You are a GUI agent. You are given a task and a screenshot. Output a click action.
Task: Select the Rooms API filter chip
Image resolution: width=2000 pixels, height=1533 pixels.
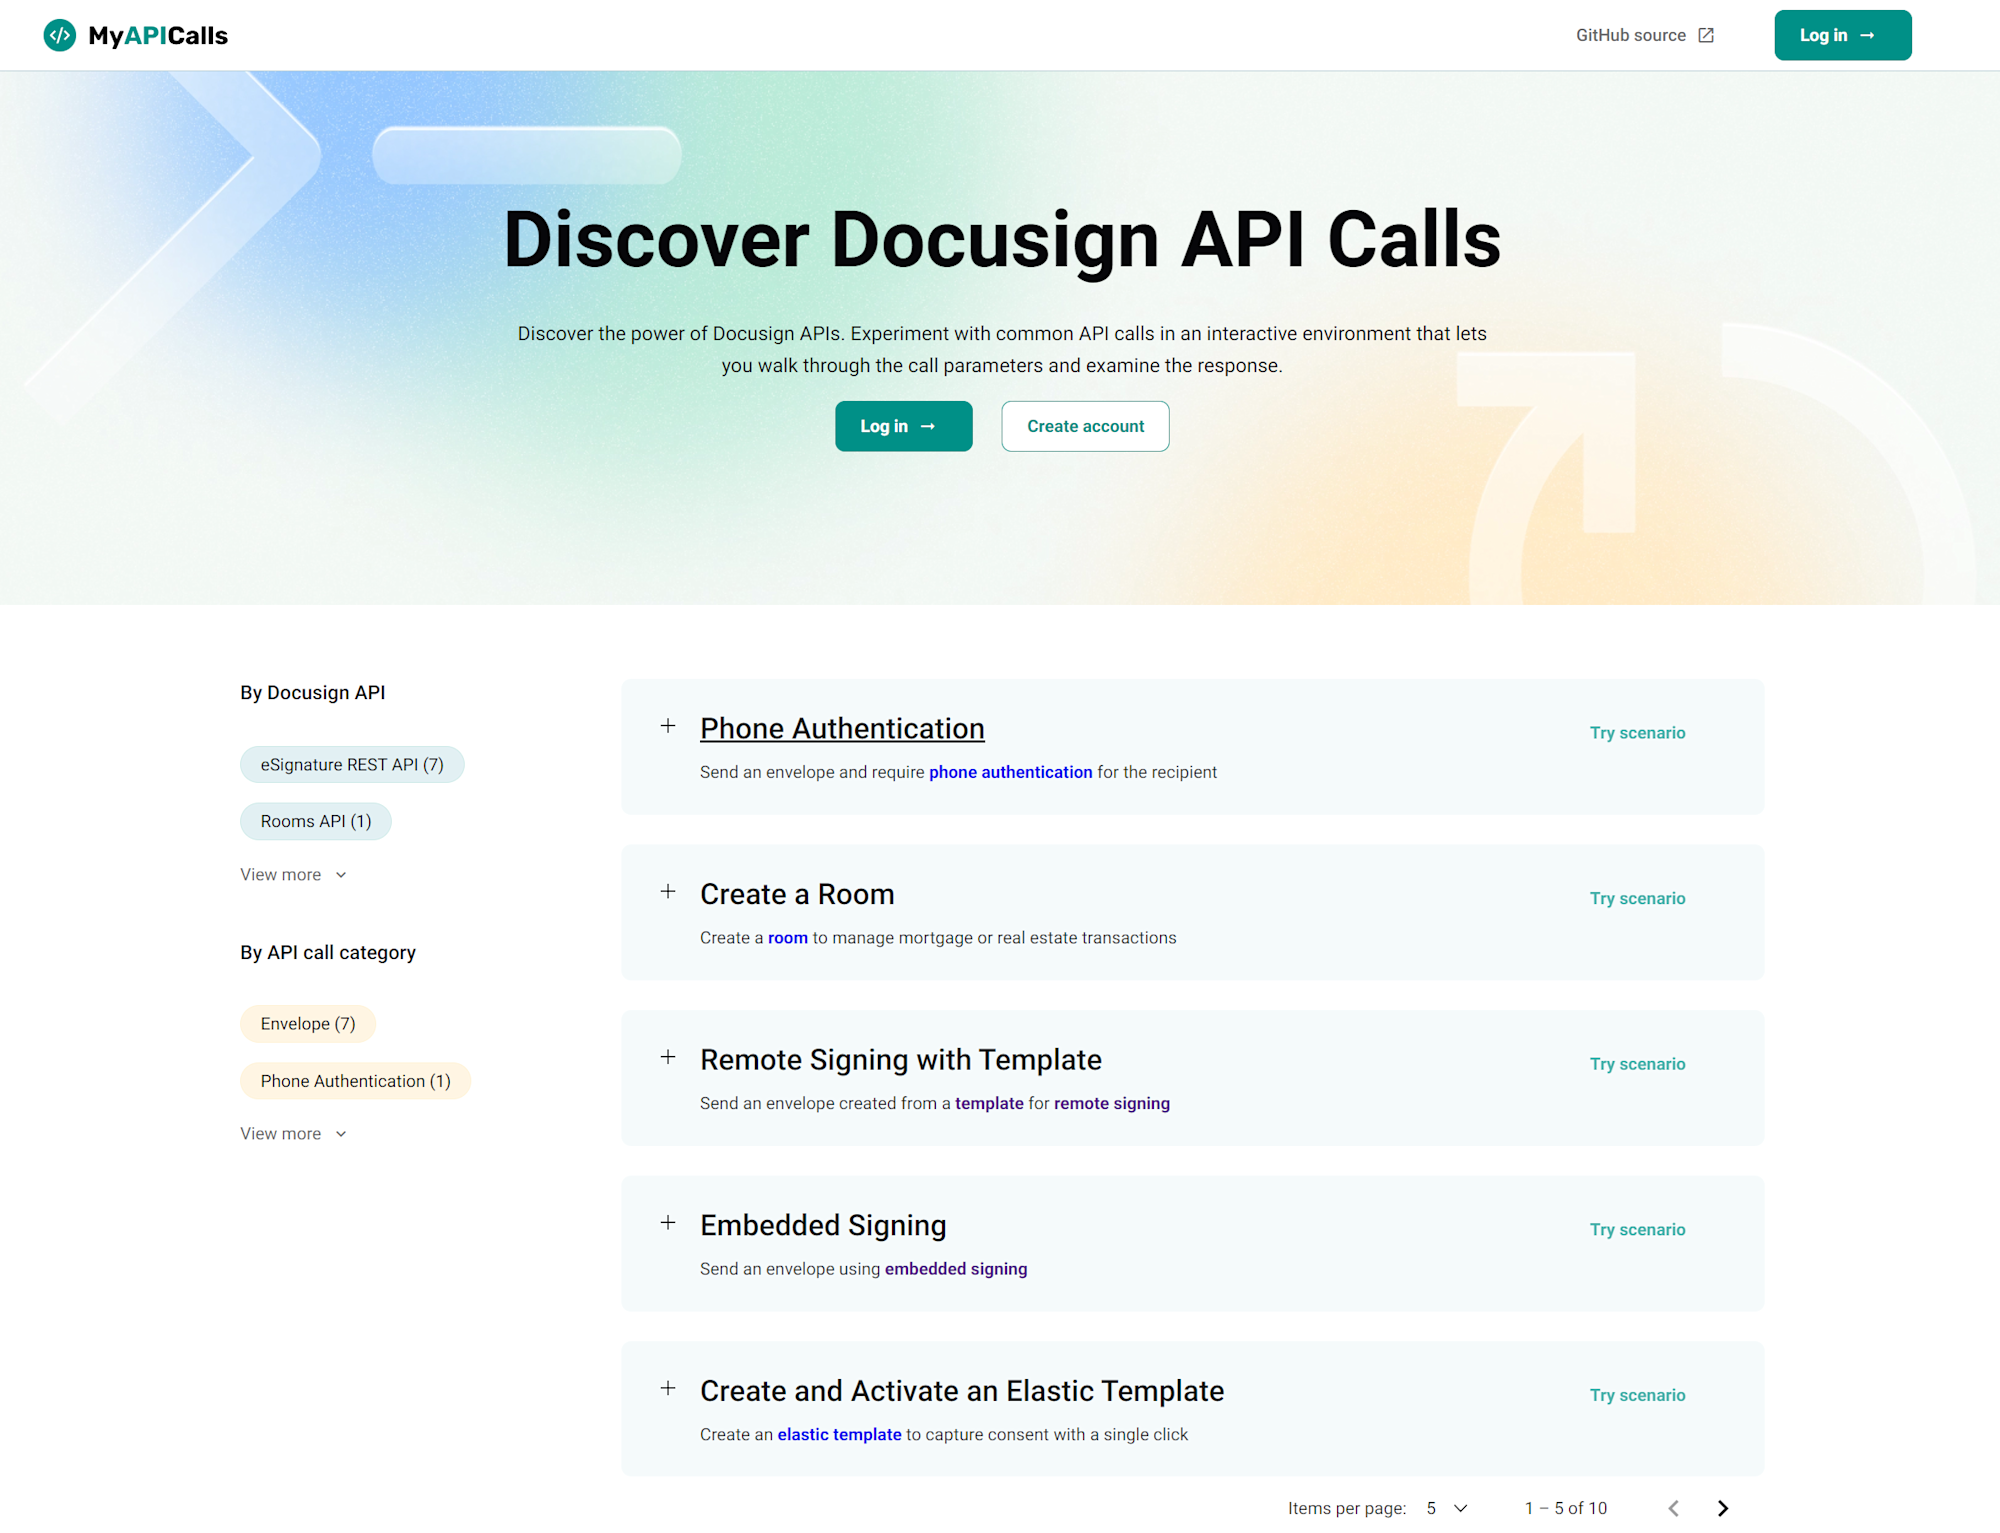point(315,821)
